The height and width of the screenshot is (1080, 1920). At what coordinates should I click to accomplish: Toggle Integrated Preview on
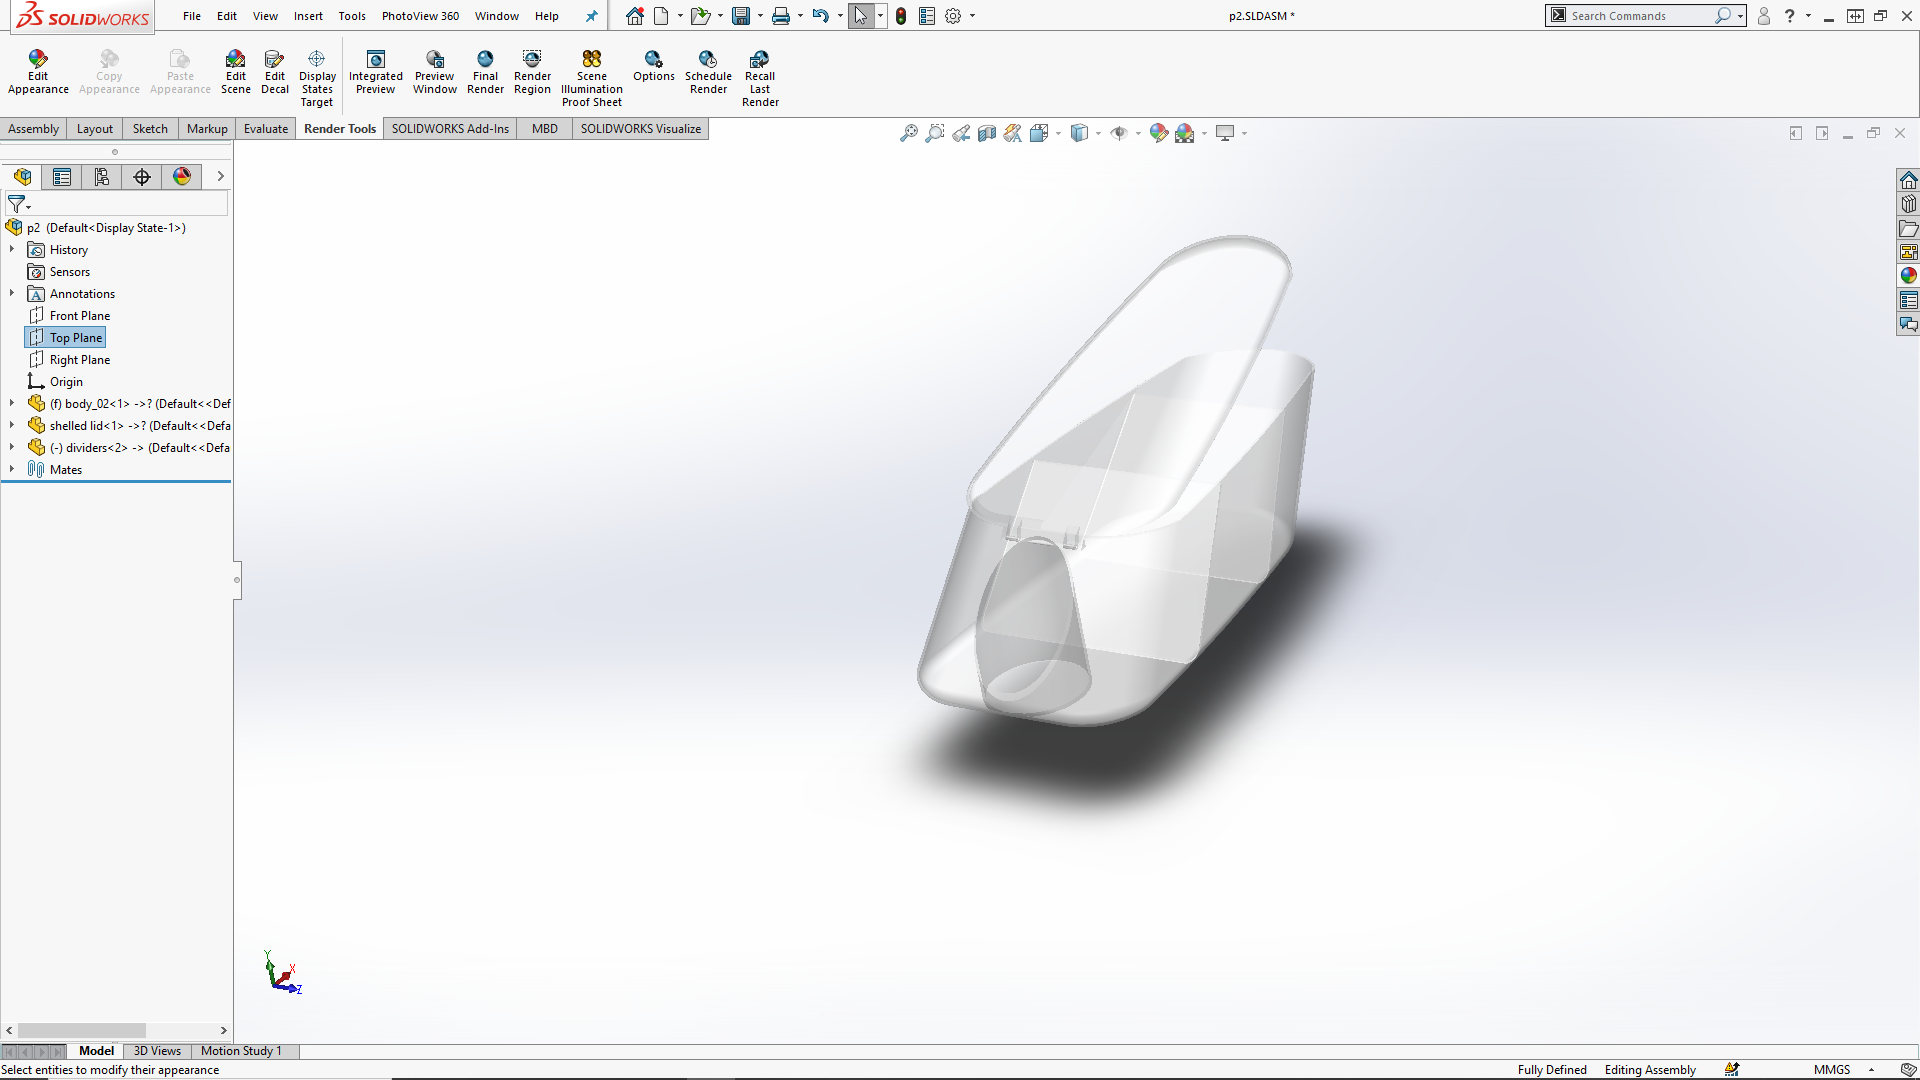point(375,72)
